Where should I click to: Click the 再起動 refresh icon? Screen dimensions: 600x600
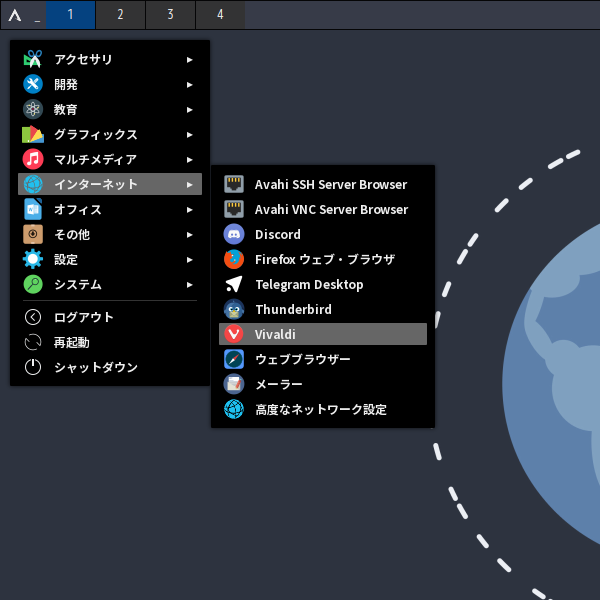(33, 342)
